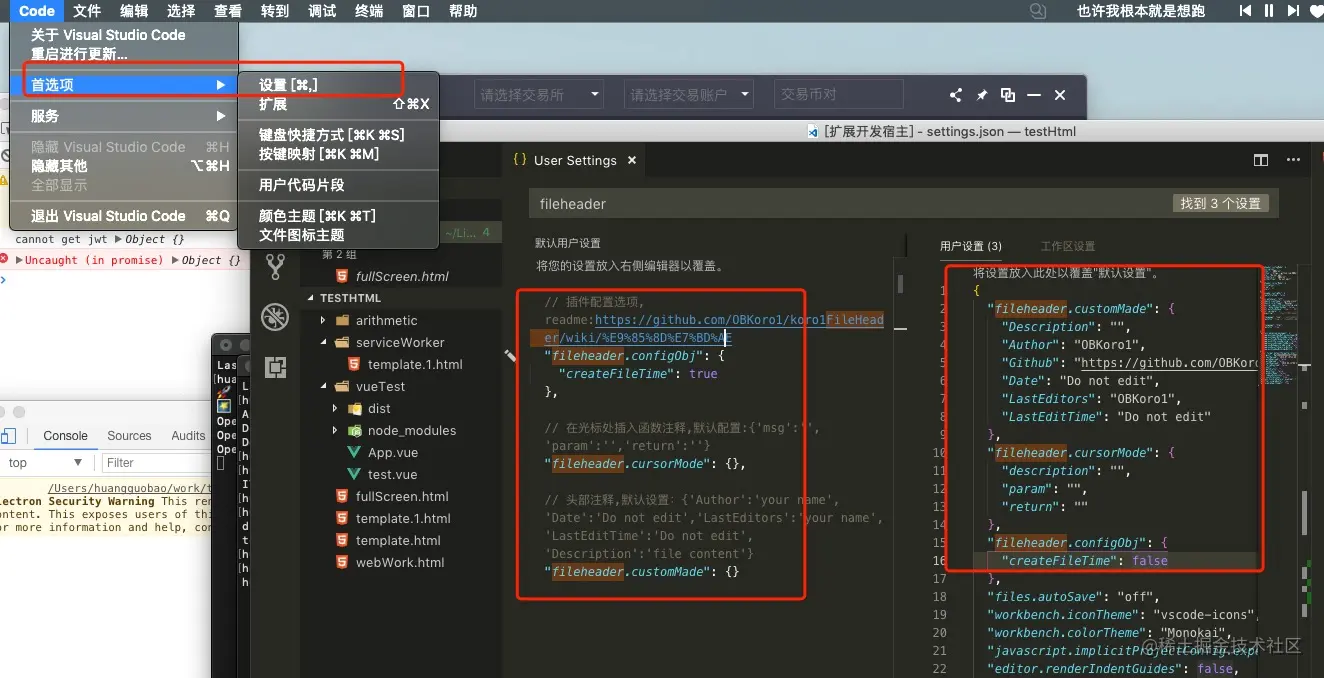Image resolution: width=1324 pixels, height=678 pixels.
Task: Skip to next track in menu bar
Action: pos(1293,11)
